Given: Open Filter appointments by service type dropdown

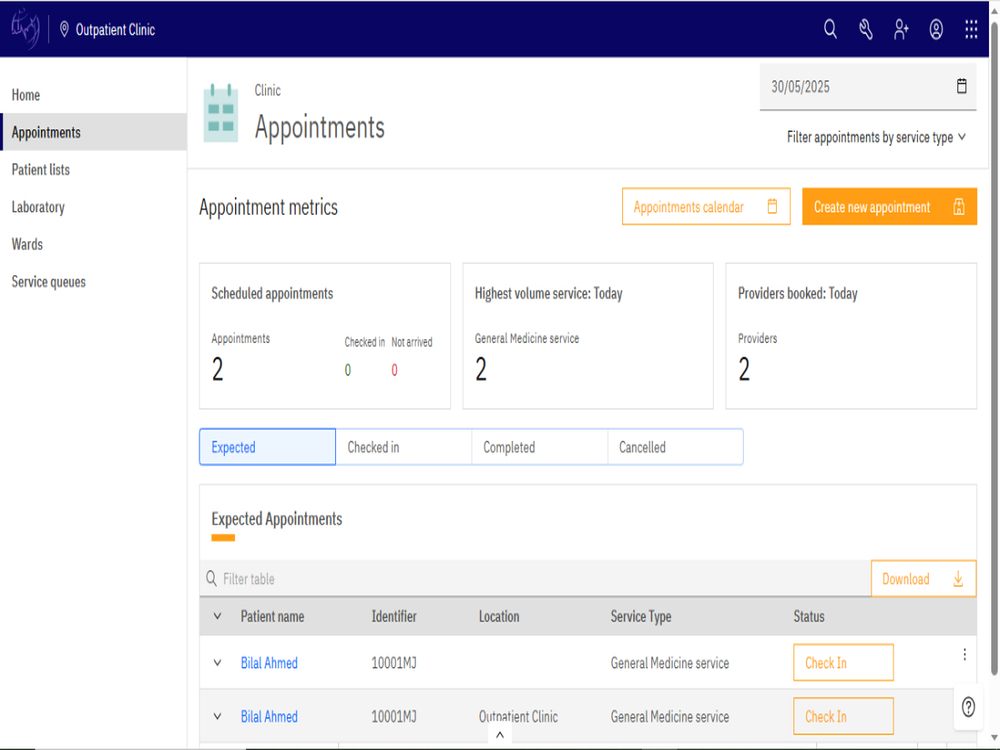Looking at the screenshot, I should pos(876,137).
